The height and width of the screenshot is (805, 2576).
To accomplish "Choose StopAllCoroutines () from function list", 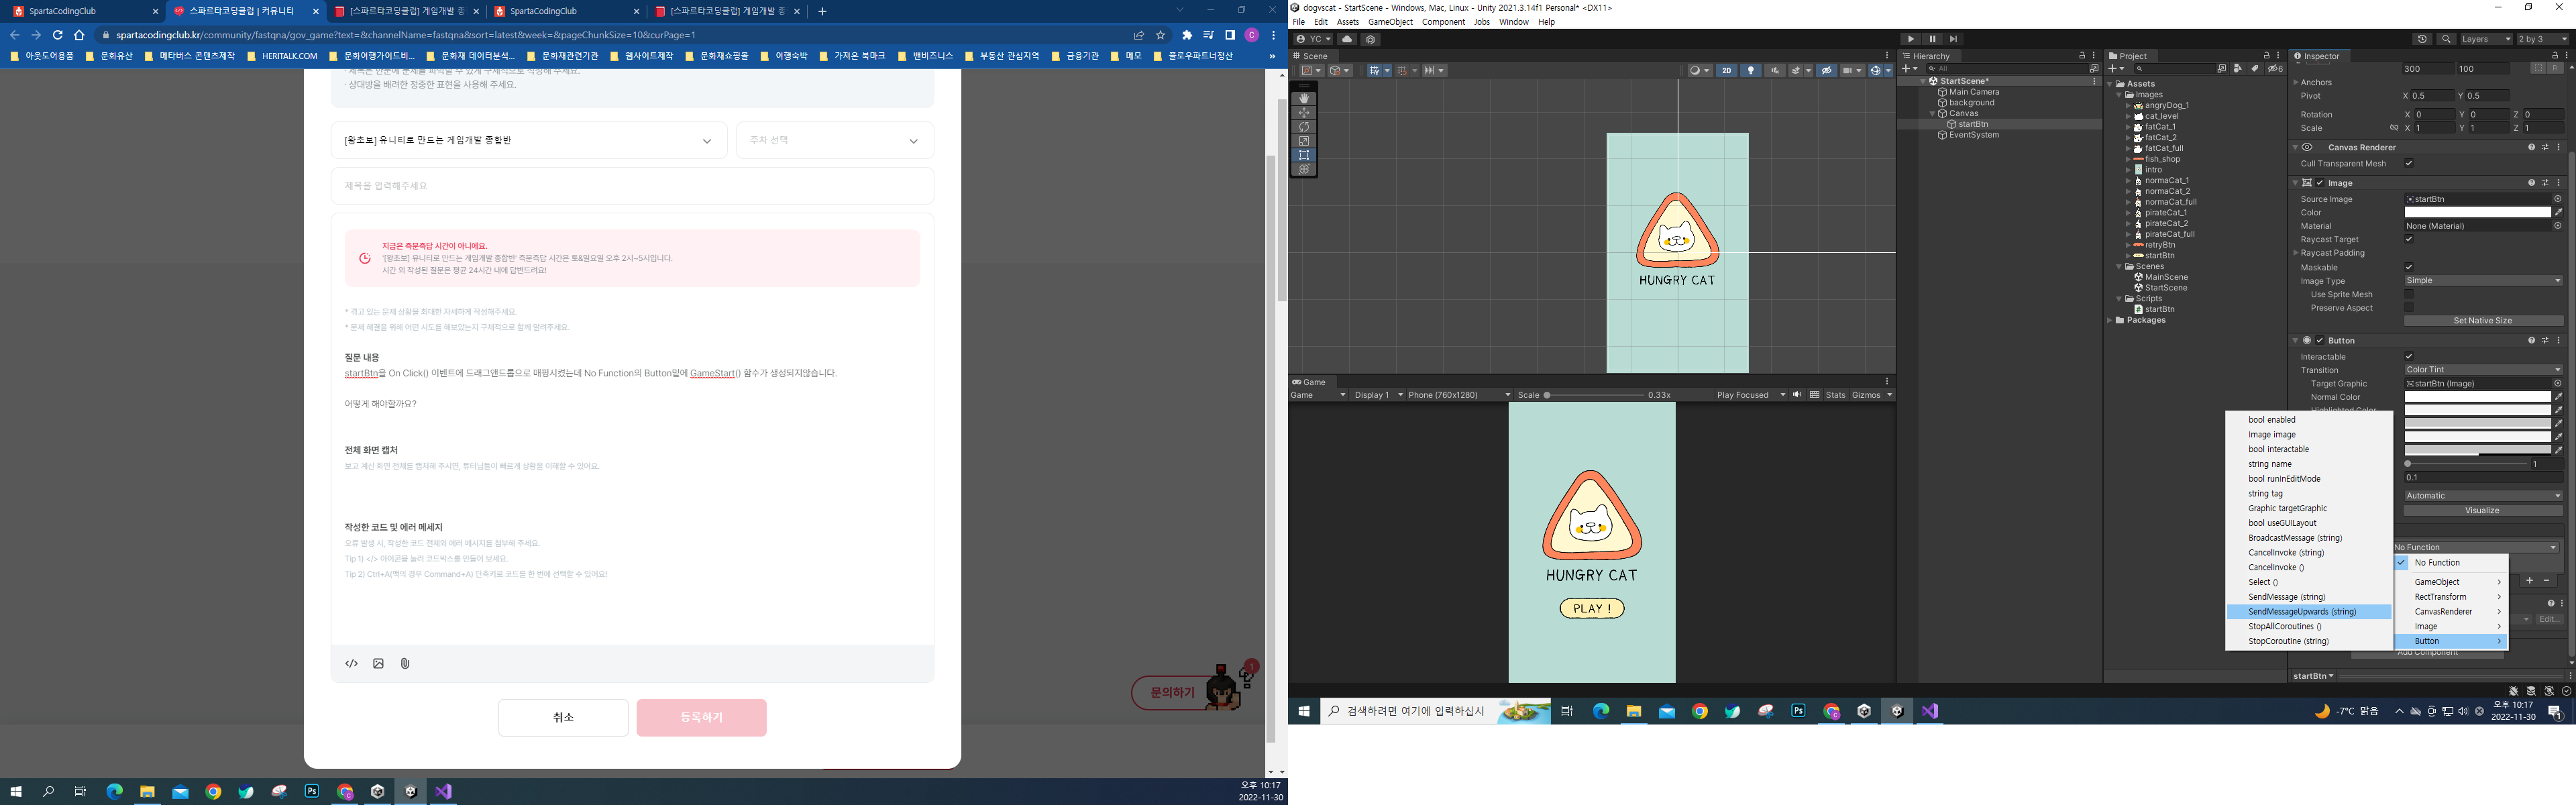I will pos(2309,627).
